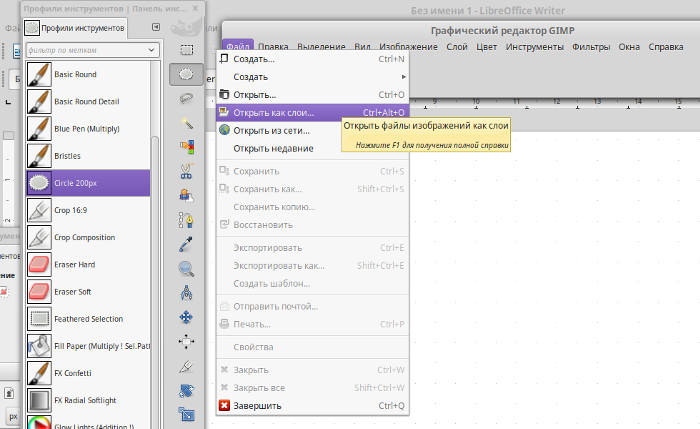The width and height of the screenshot is (700, 429).
Task: Select the Free Select lasso tool
Action: click(x=187, y=98)
